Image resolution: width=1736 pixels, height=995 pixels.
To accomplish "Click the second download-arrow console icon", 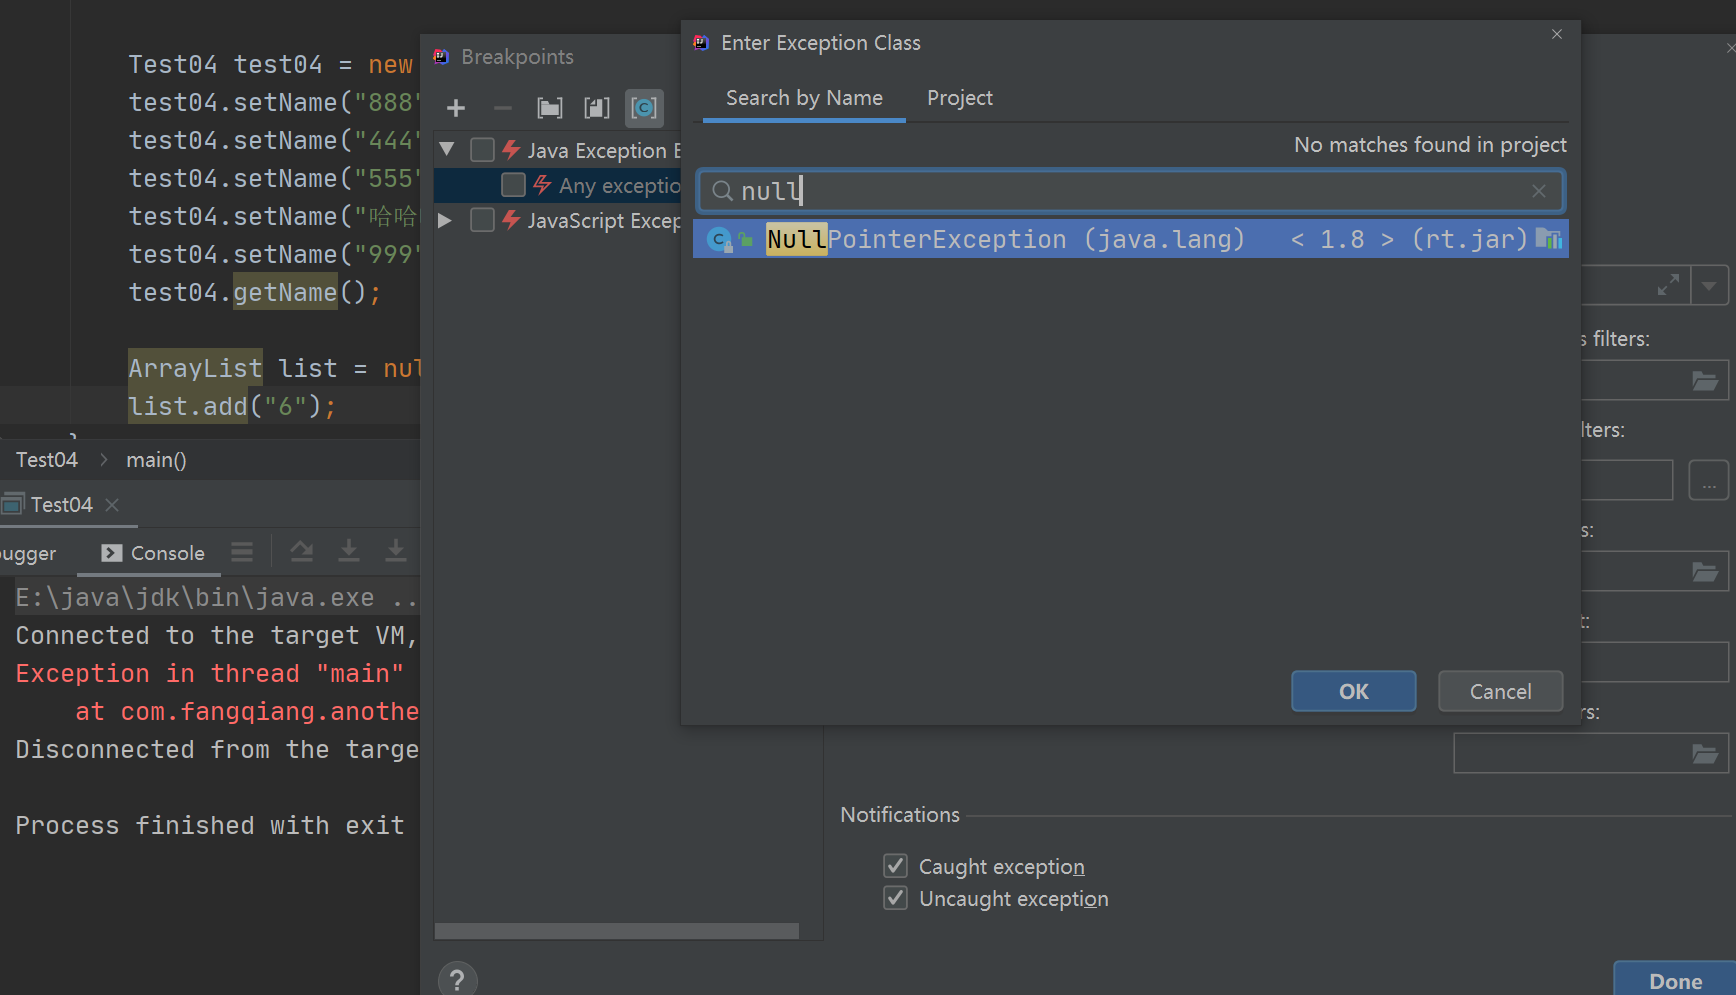I will pyautogui.click(x=396, y=551).
